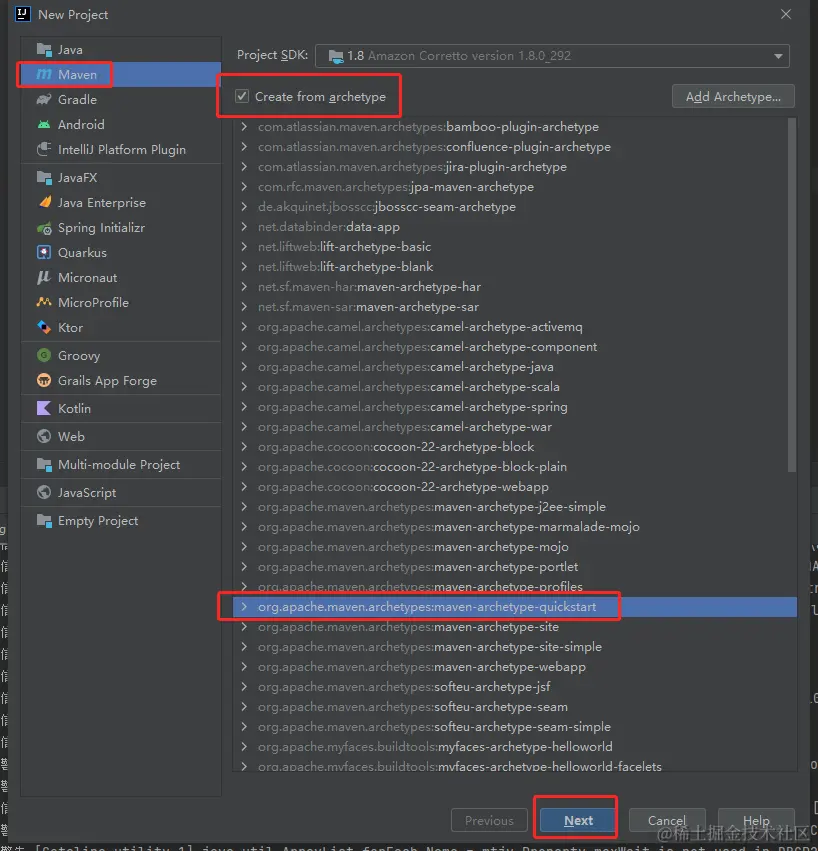Select Spring Initializr project type

tap(121, 228)
